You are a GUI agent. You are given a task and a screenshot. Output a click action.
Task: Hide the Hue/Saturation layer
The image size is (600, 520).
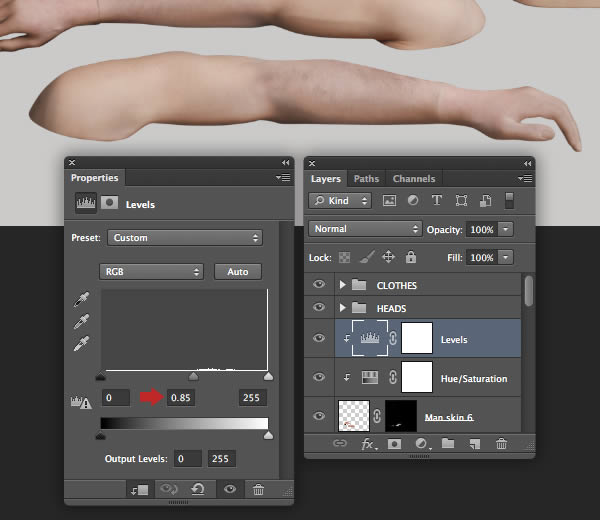(319, 377)
